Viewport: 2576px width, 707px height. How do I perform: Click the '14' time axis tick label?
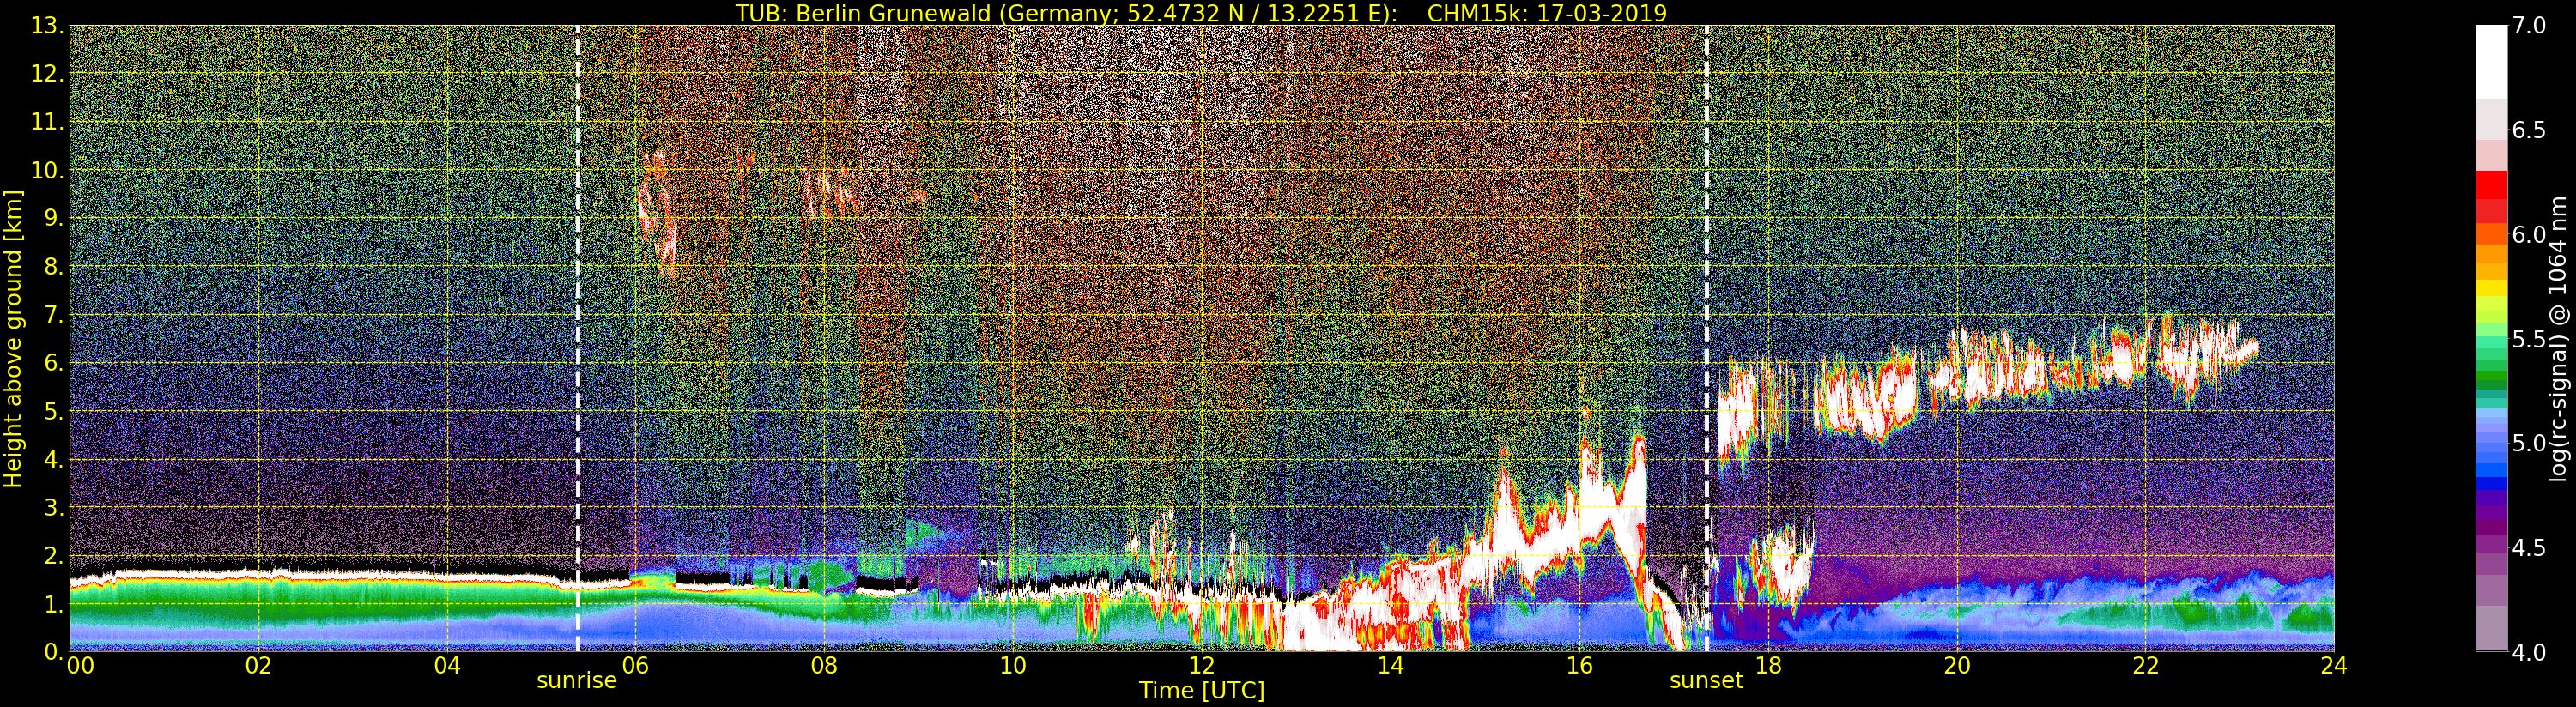click(1390, 666)
